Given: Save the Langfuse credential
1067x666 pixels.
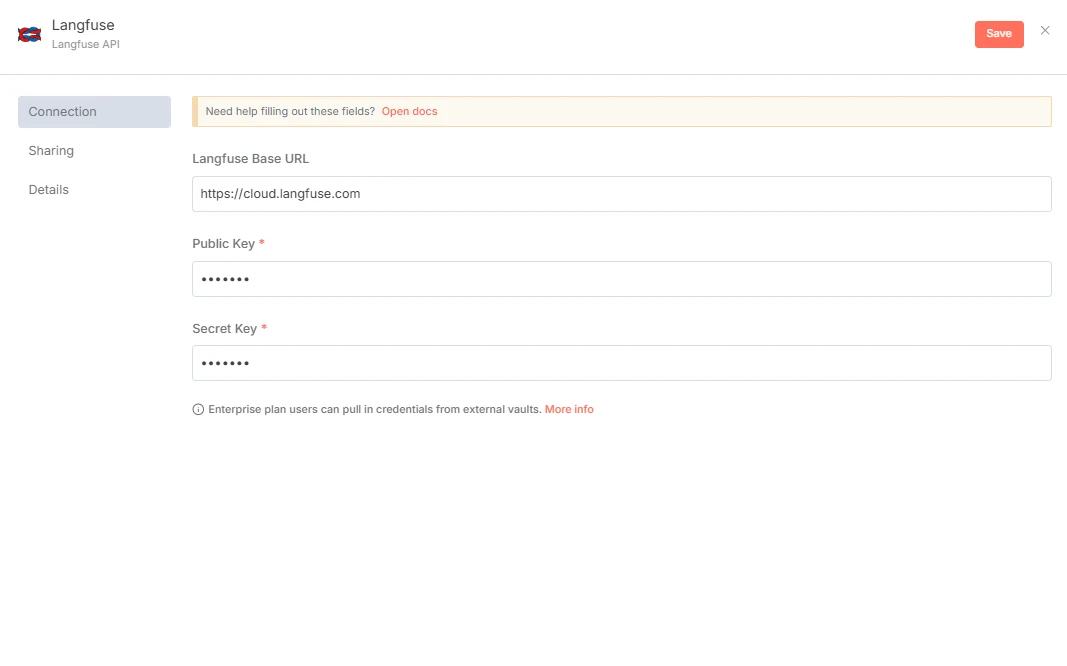Looking at the screenshot, I should (999, 34).
